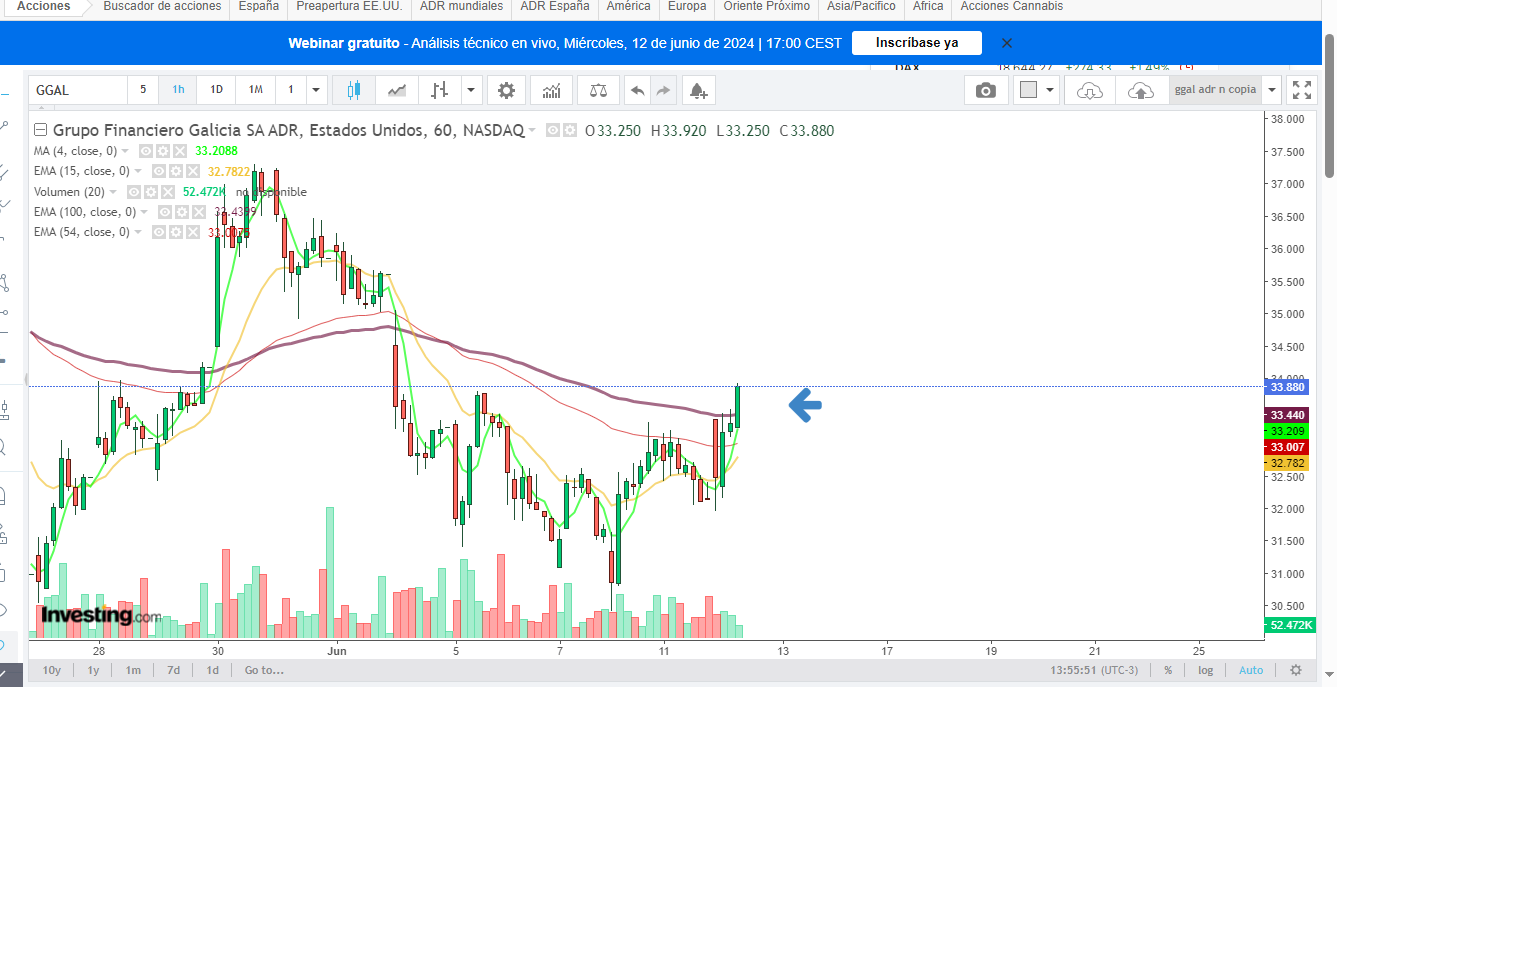Expand the MA (4, close, 0) dropdown arrow

pos(125,151)
